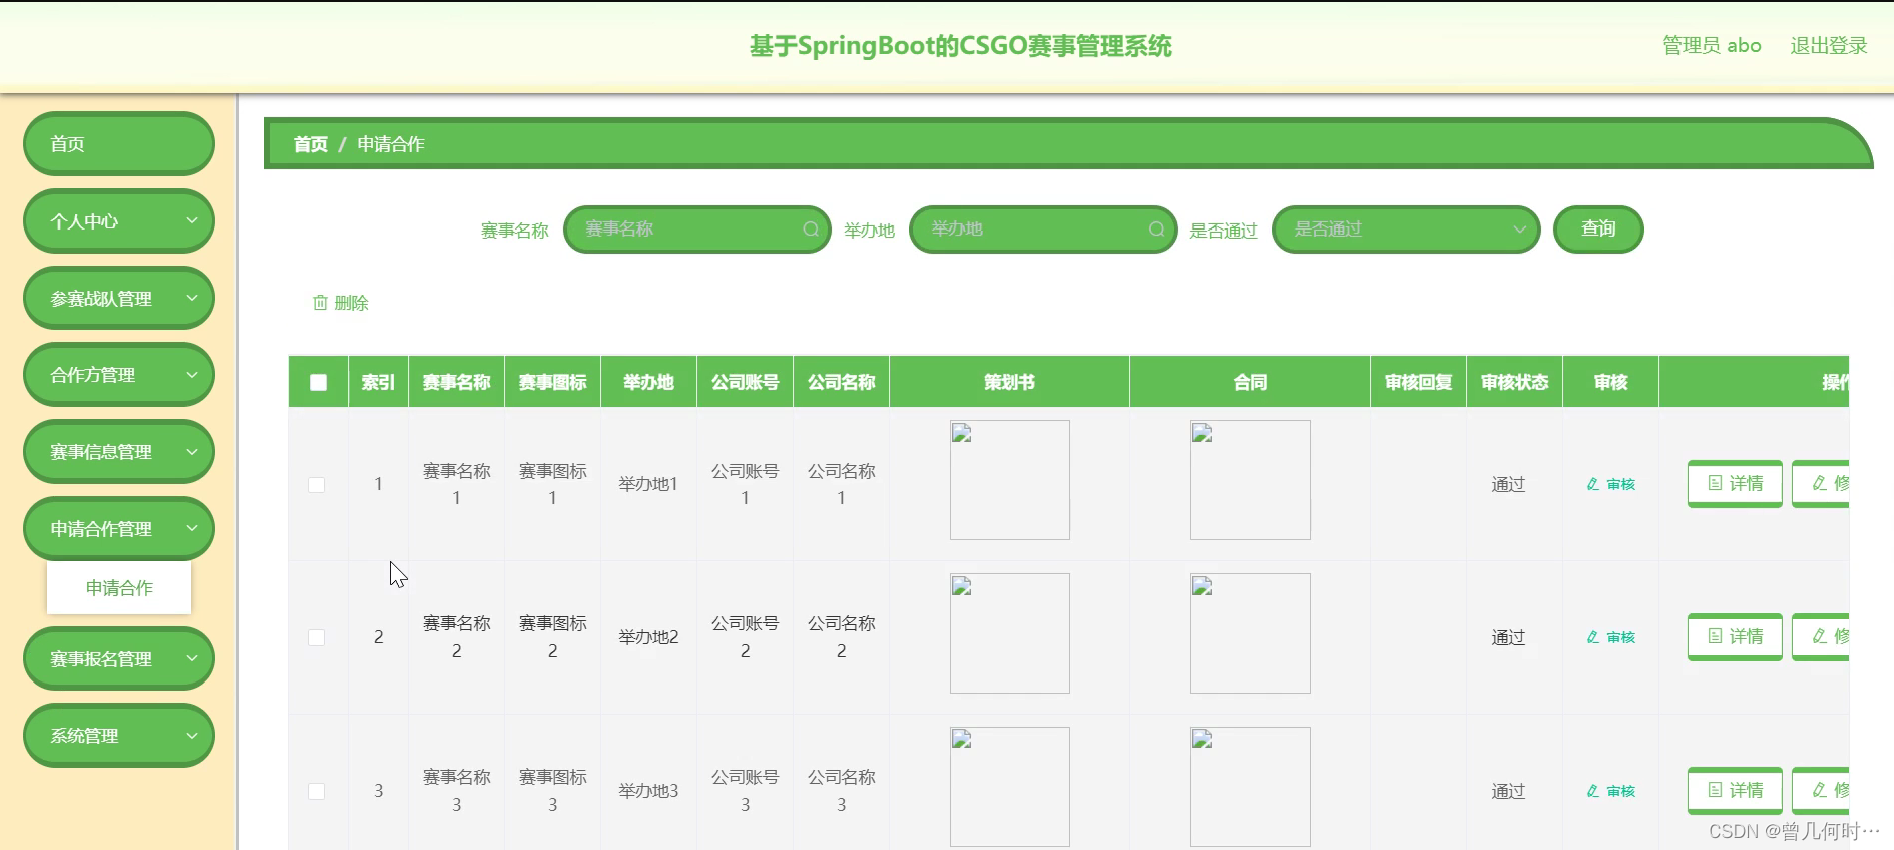Screen dimensions: 1894x850
Task: Focus the 举办地 search input
Action: pyautogui.click(x=1043, y=229)
